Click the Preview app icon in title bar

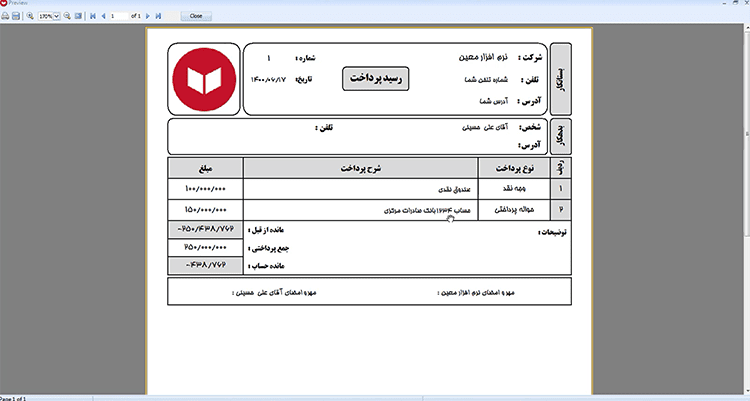3,3
